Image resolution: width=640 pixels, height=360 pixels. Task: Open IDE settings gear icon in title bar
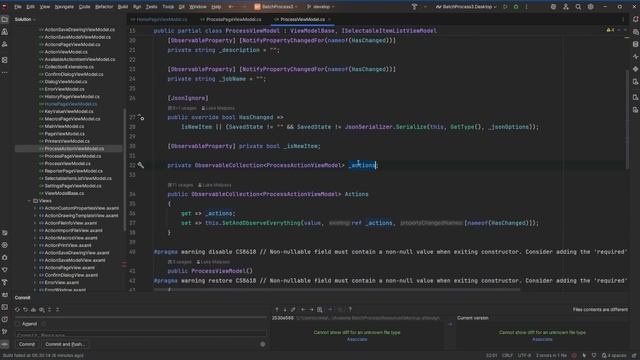[591, 7]
